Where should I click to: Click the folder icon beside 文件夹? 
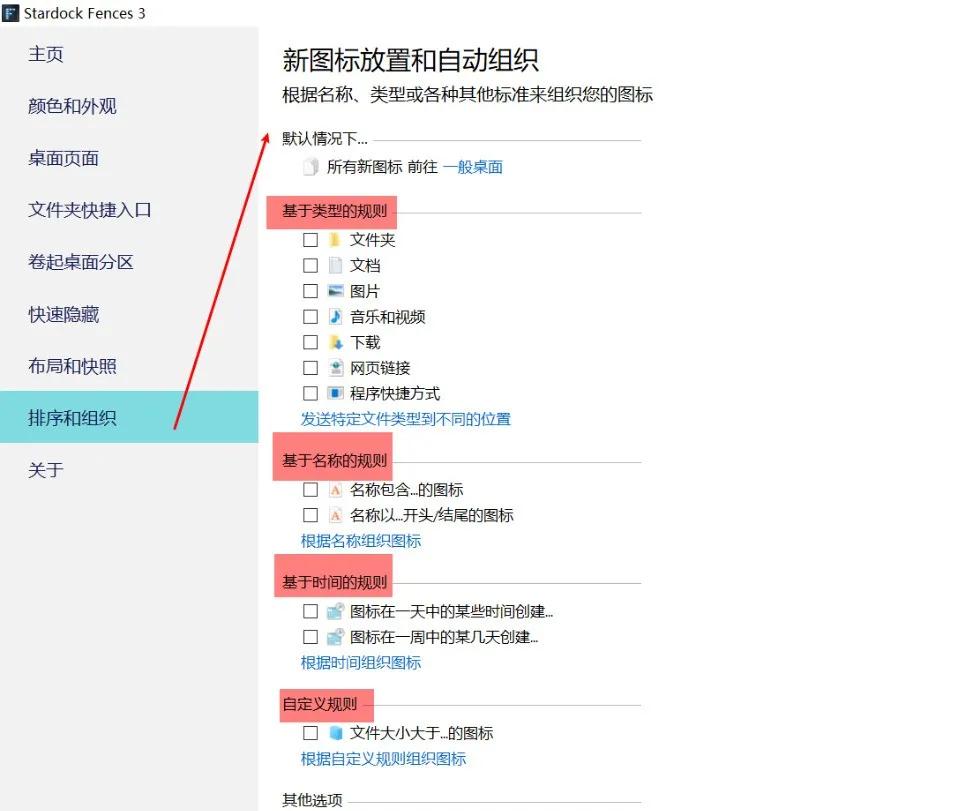tap(336, 239)
